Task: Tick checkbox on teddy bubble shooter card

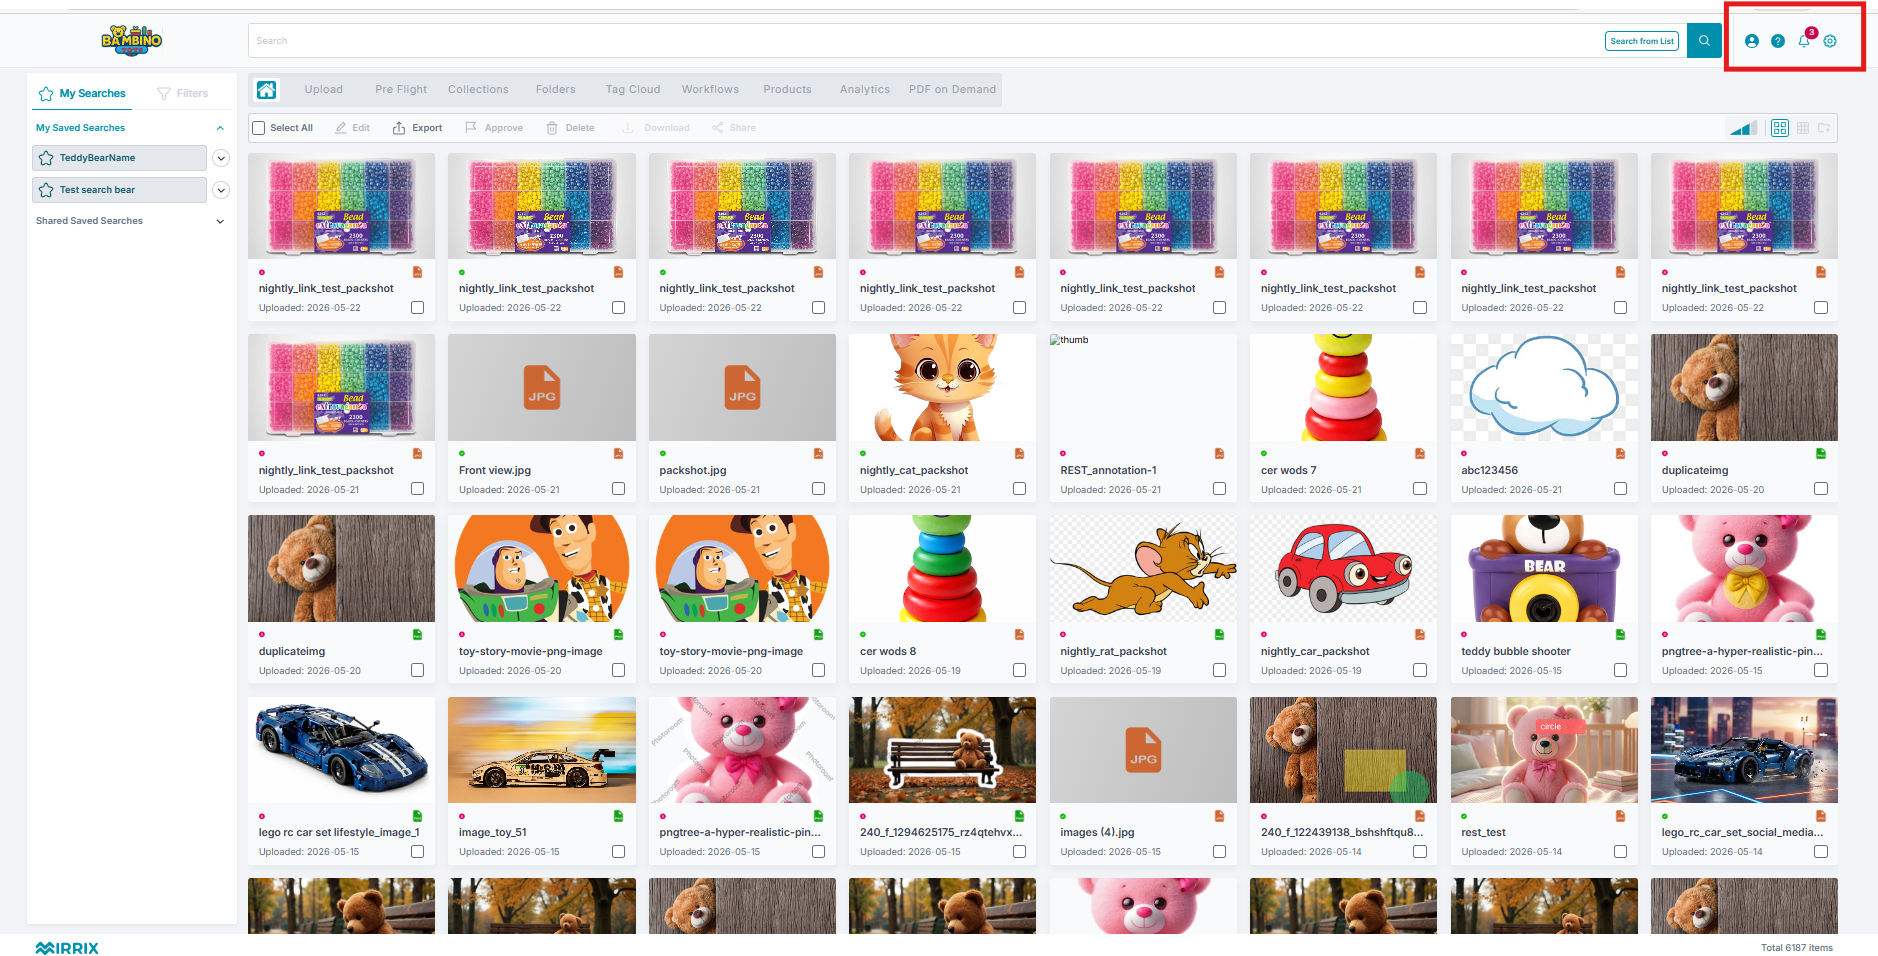Action: point(1620,670)
